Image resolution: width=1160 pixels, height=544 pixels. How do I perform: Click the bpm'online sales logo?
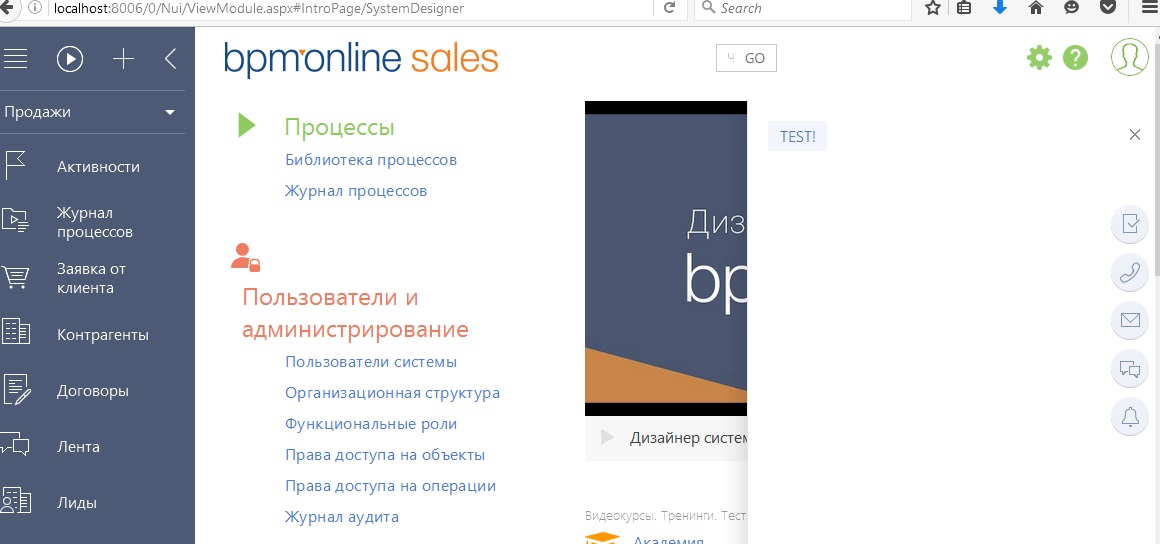tap(361, 59)
